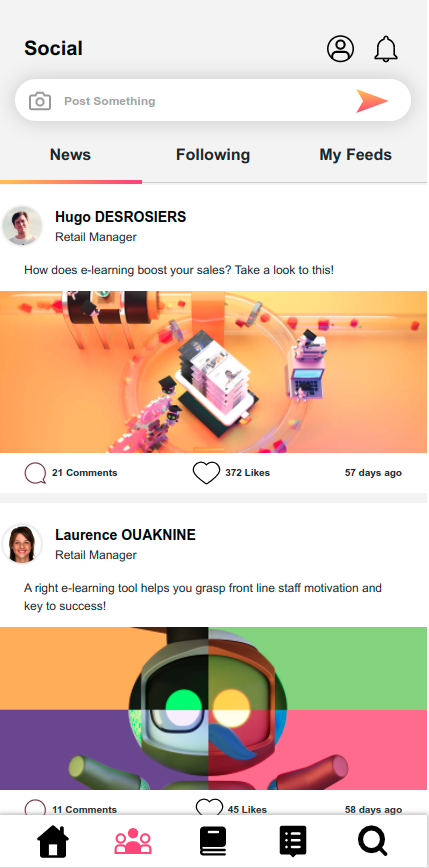Open Laurence OUAKNINE profile name
The height and width of the screenshot is (868, 429).
(125, 535)
